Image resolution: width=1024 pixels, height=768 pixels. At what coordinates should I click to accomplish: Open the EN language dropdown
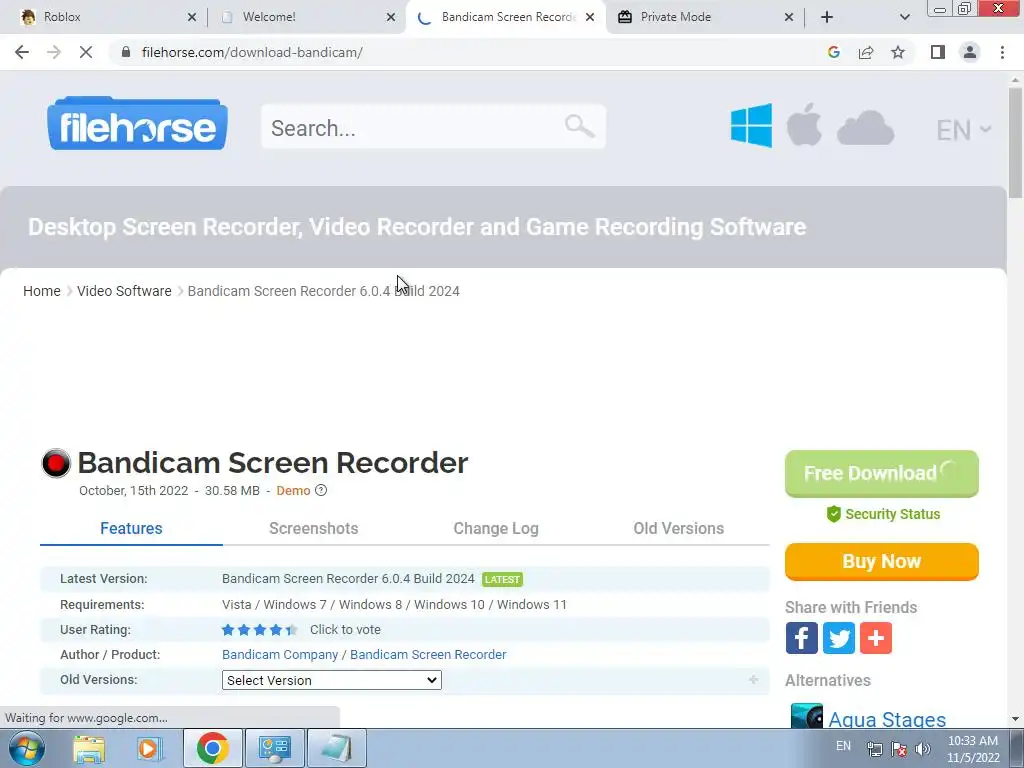(x=963, y=130)
